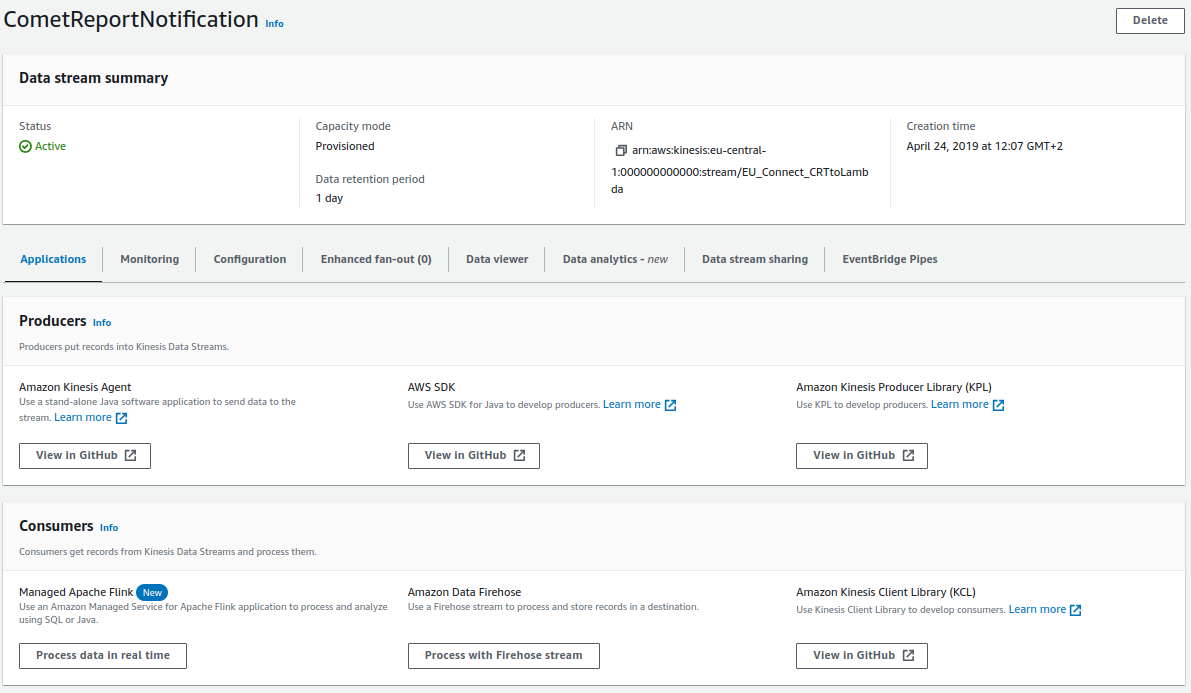Image resolution: width=1191 pixels, height=693 pixels.
Task: Open the Data stream sharing tab
Action: pos(755,259)
